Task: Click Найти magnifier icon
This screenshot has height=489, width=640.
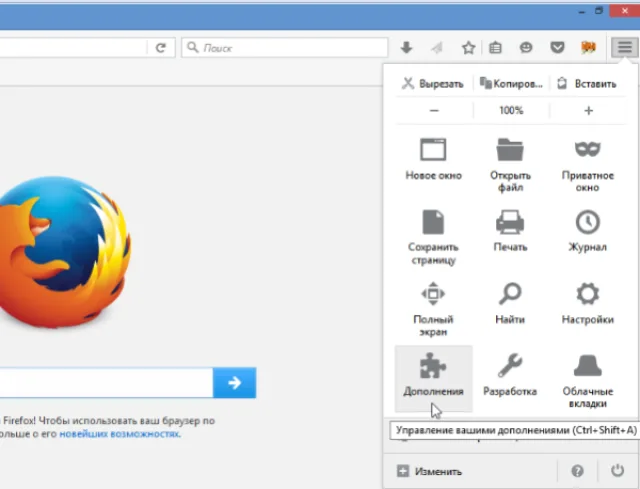Action: tap(510, 294)
